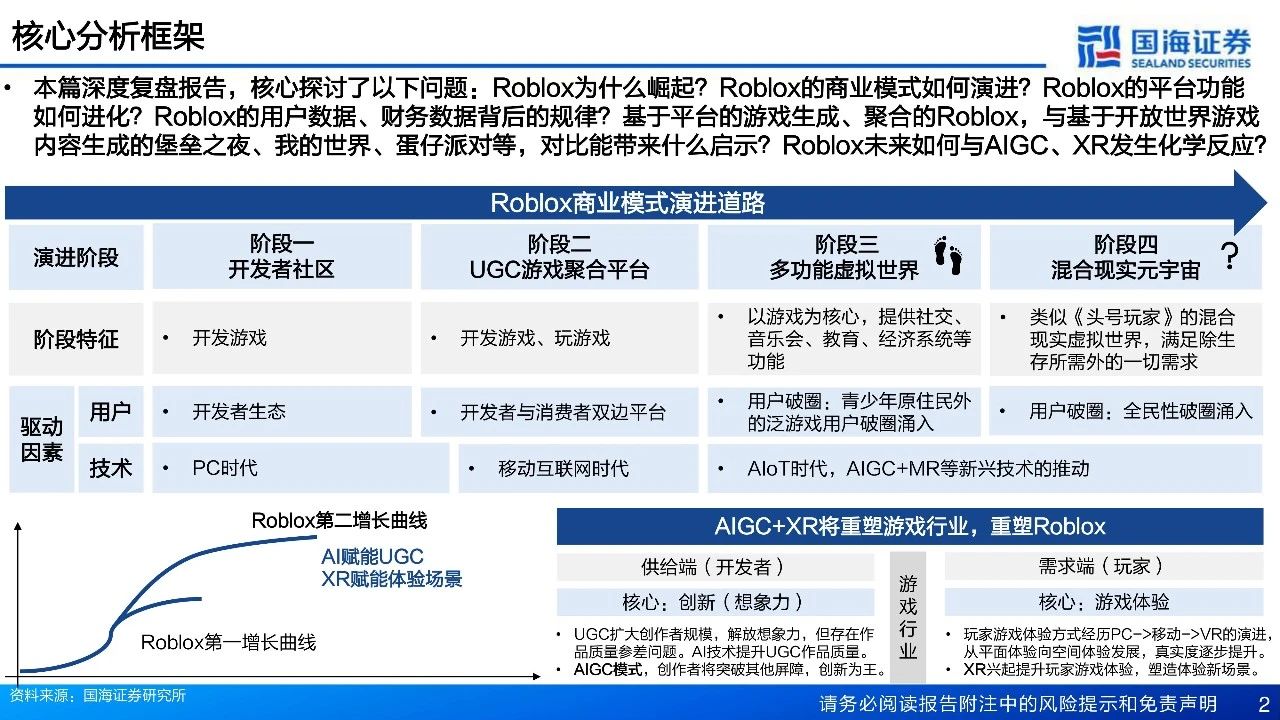Click the Roblox商业模式演进道路 arrow banner
The width and height of the screenshot is (1280, 720).
coord(636,203)
